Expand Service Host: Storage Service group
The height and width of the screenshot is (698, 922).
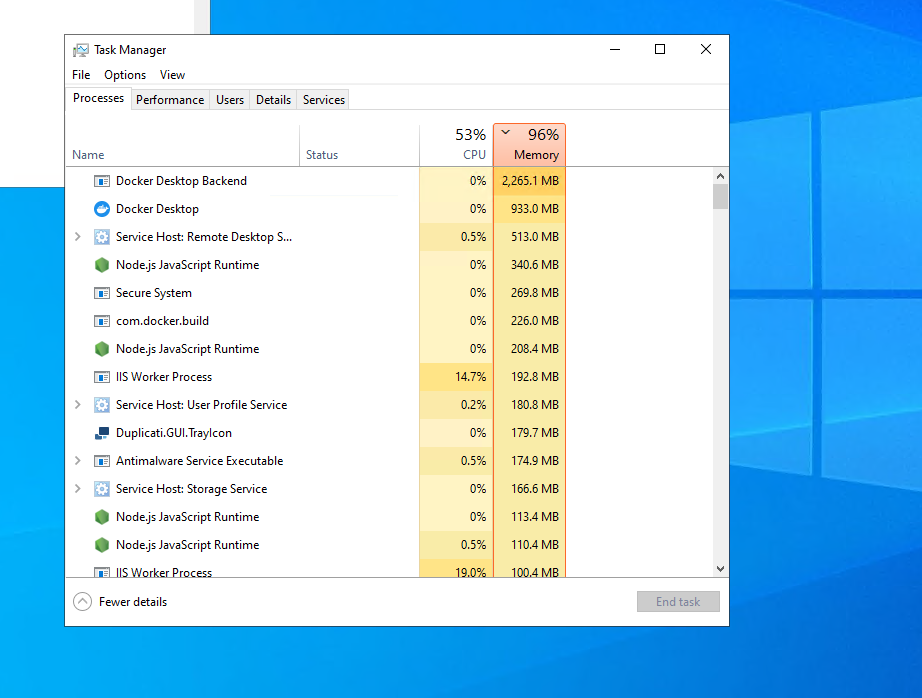[x=78, y=489]
